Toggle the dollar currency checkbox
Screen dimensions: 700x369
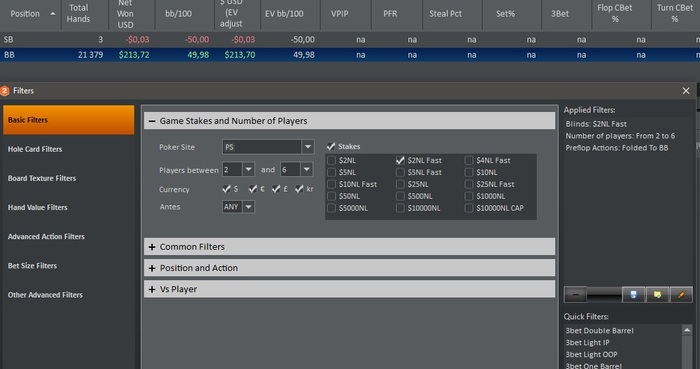click(x=226, y=189)
